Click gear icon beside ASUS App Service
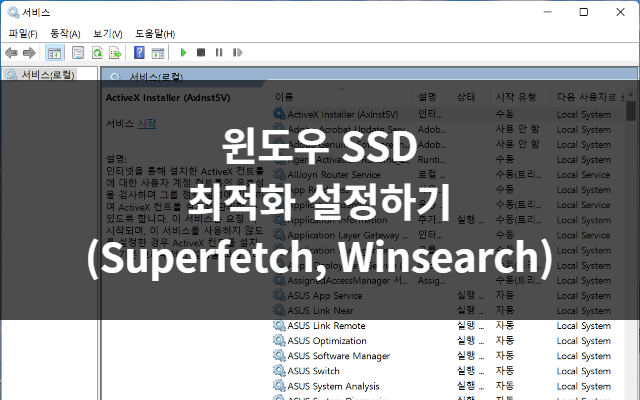640x400 pixels. (x=279, y=295)
